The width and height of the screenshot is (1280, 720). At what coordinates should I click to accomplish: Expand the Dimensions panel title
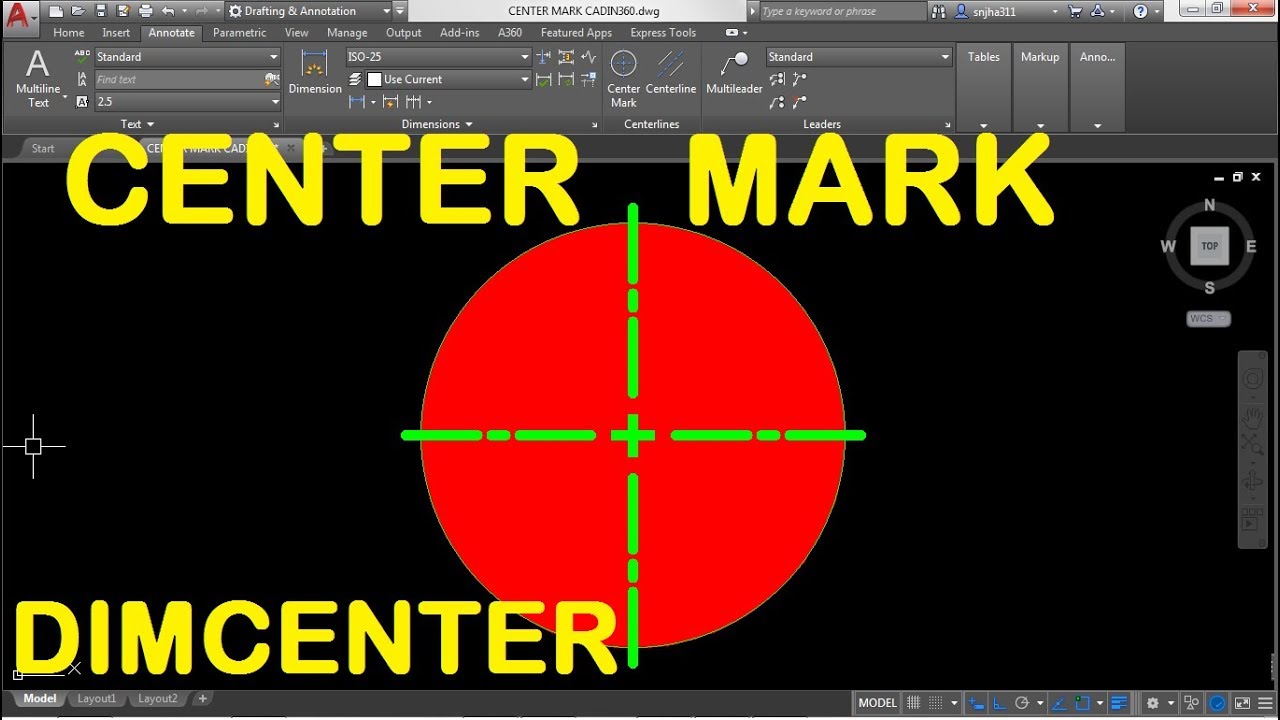coord(437,124)
